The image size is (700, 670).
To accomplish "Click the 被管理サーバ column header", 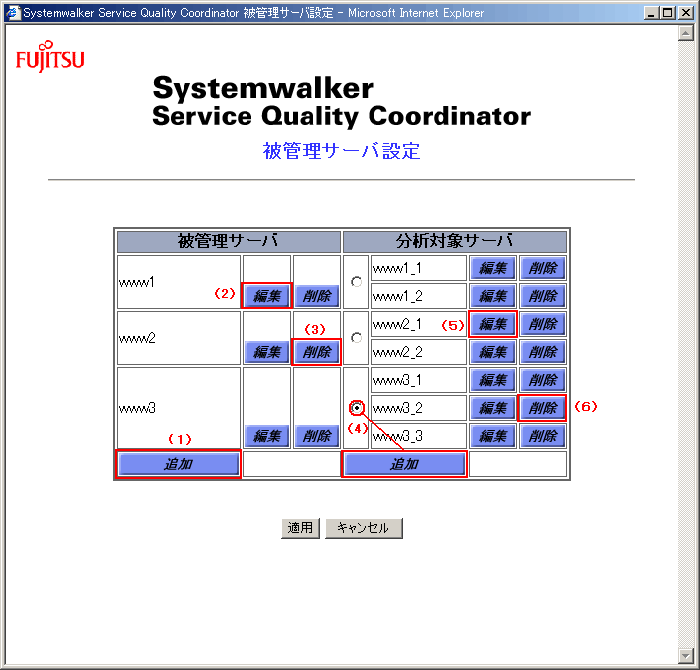I will [229, 241].
